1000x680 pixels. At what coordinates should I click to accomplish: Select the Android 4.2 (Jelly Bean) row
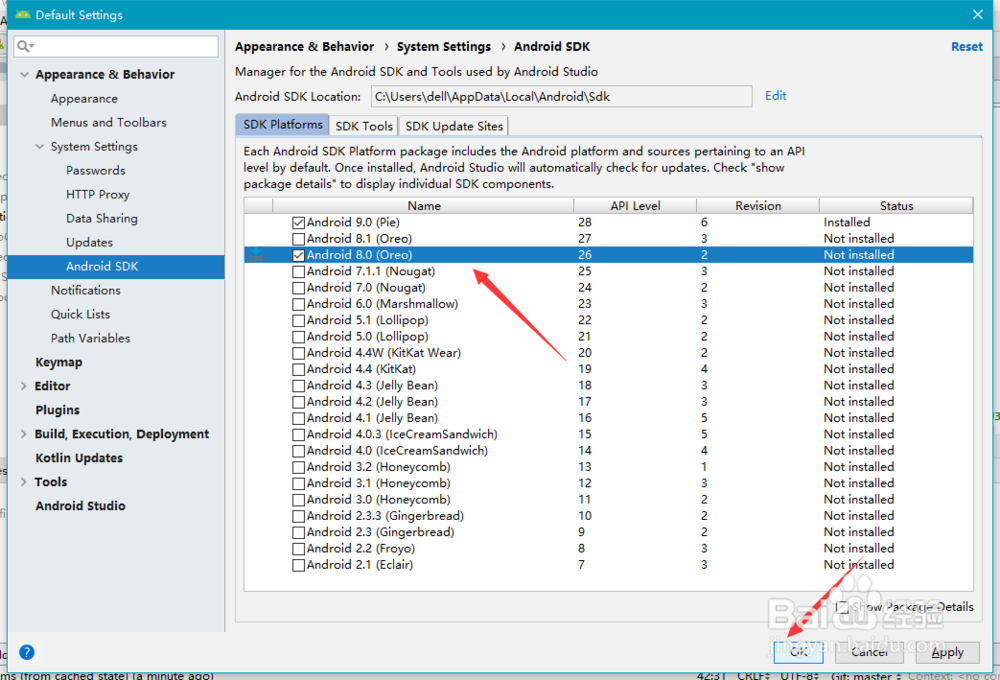[x=608, y=402]
